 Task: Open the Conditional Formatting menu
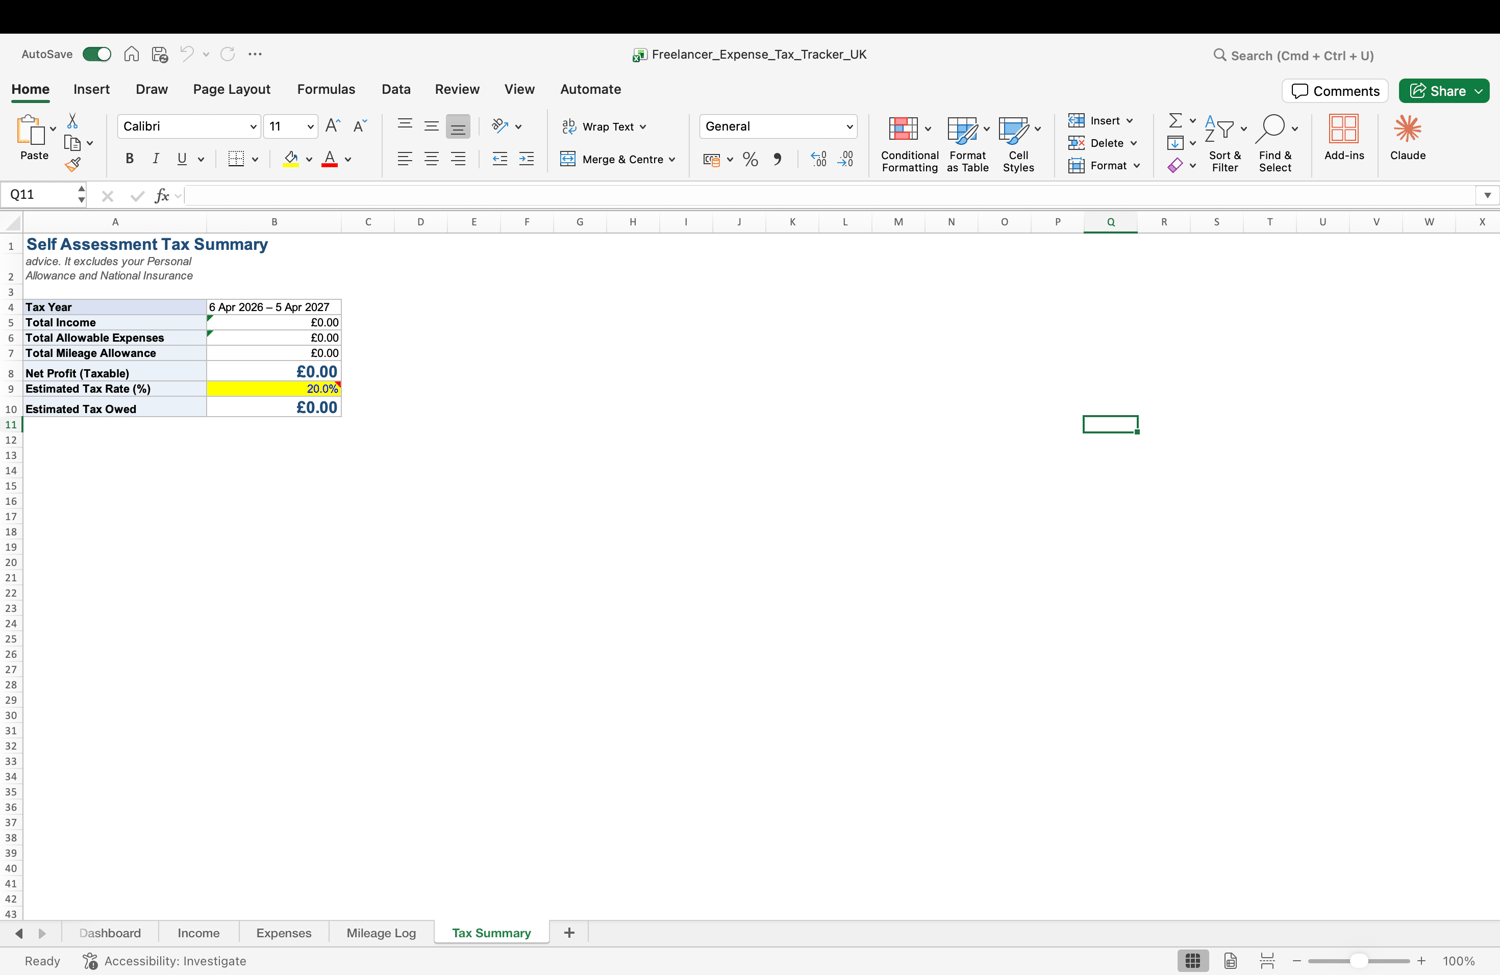pos(909,144)
